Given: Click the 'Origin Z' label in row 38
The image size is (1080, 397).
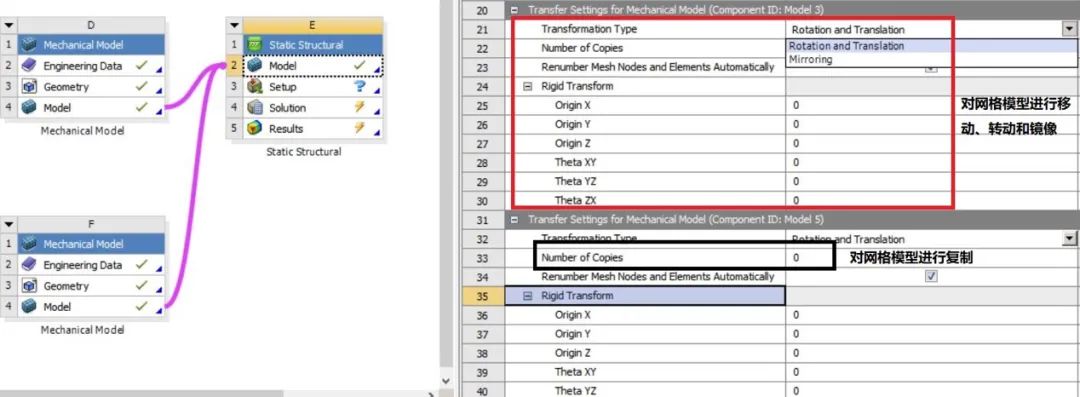Looking at the screenshot, I should tap(572, 353).
